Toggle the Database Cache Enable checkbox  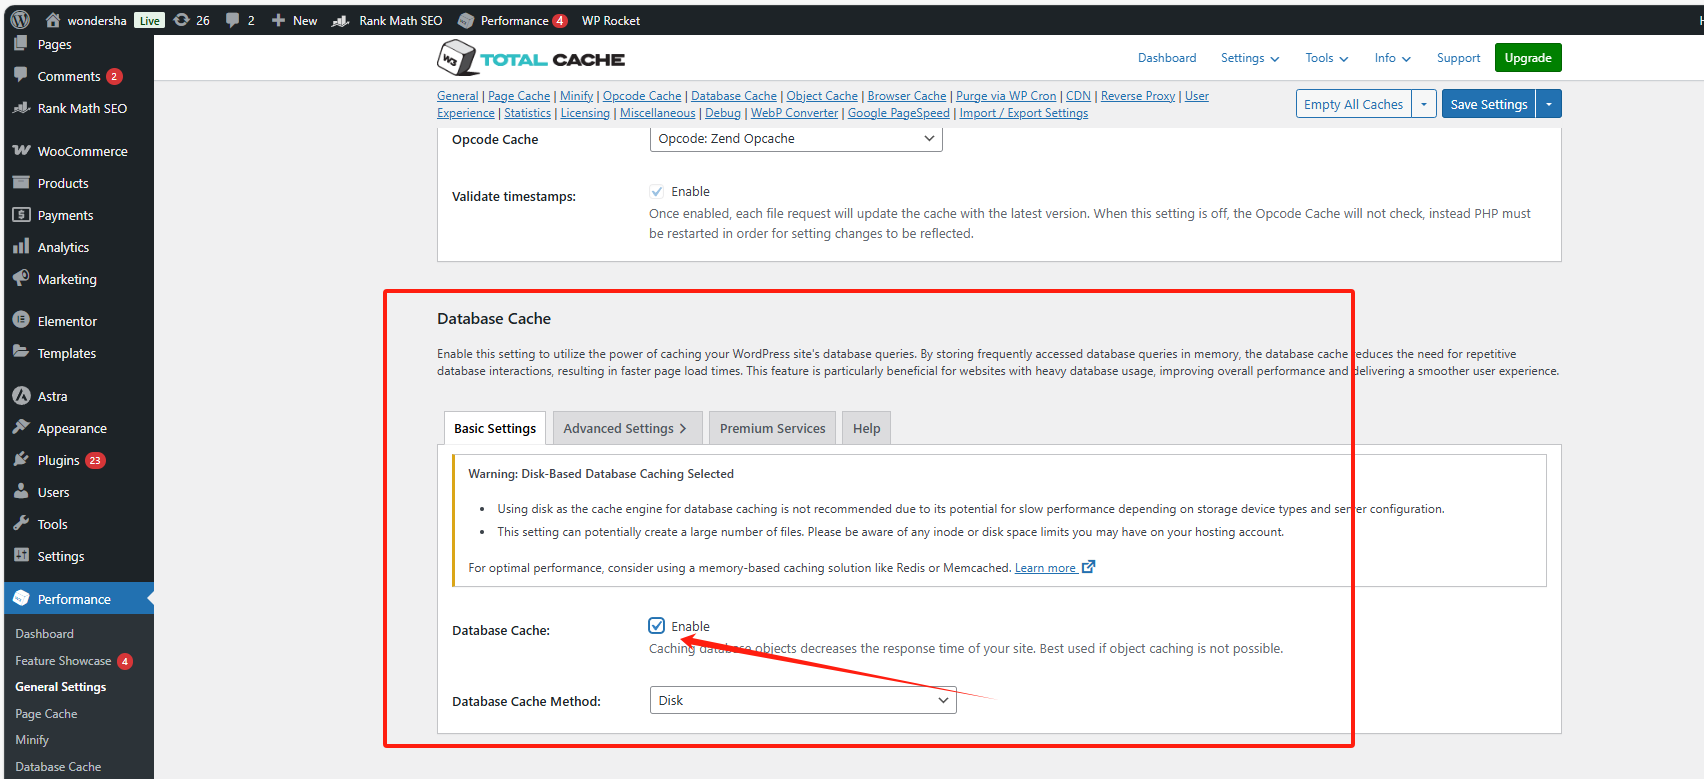657,626
